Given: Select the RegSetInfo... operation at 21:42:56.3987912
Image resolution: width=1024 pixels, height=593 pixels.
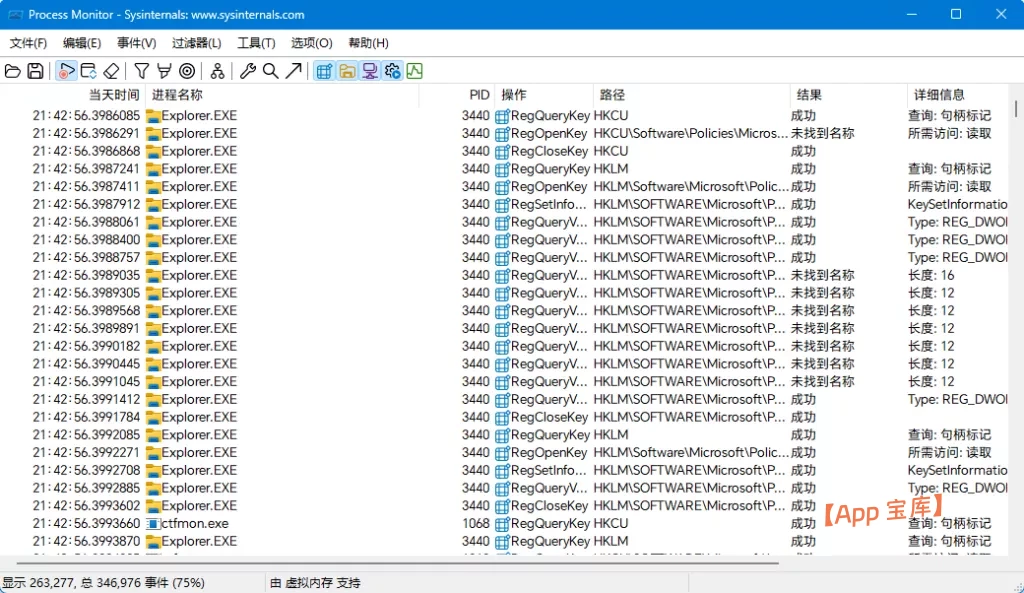Looking at the screenshot, I should pyautogui.click(x=549, y=204).
